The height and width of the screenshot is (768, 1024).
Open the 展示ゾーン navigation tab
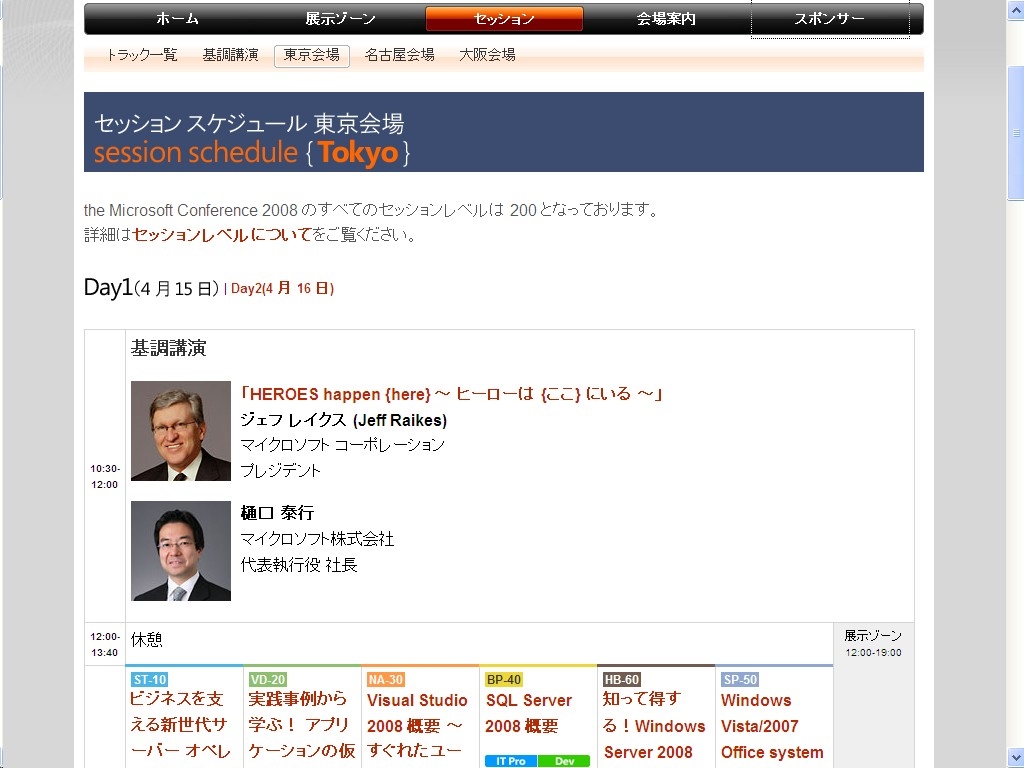[340, 18]
